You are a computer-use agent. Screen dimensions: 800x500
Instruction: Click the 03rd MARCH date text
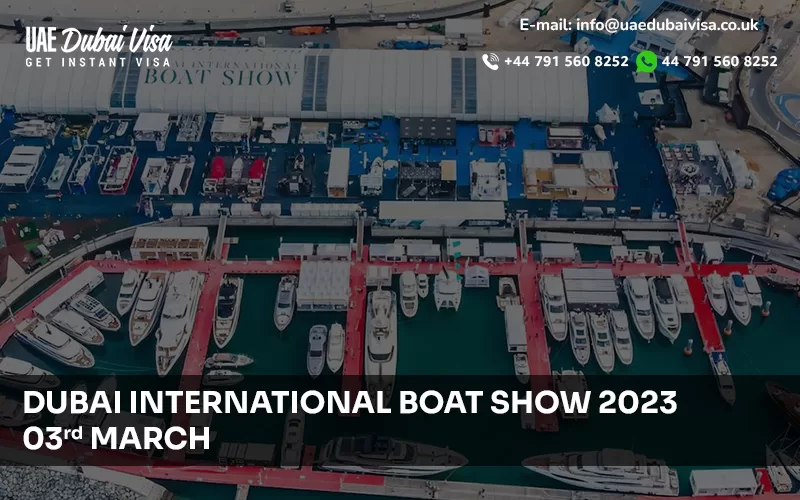[116, 437]
